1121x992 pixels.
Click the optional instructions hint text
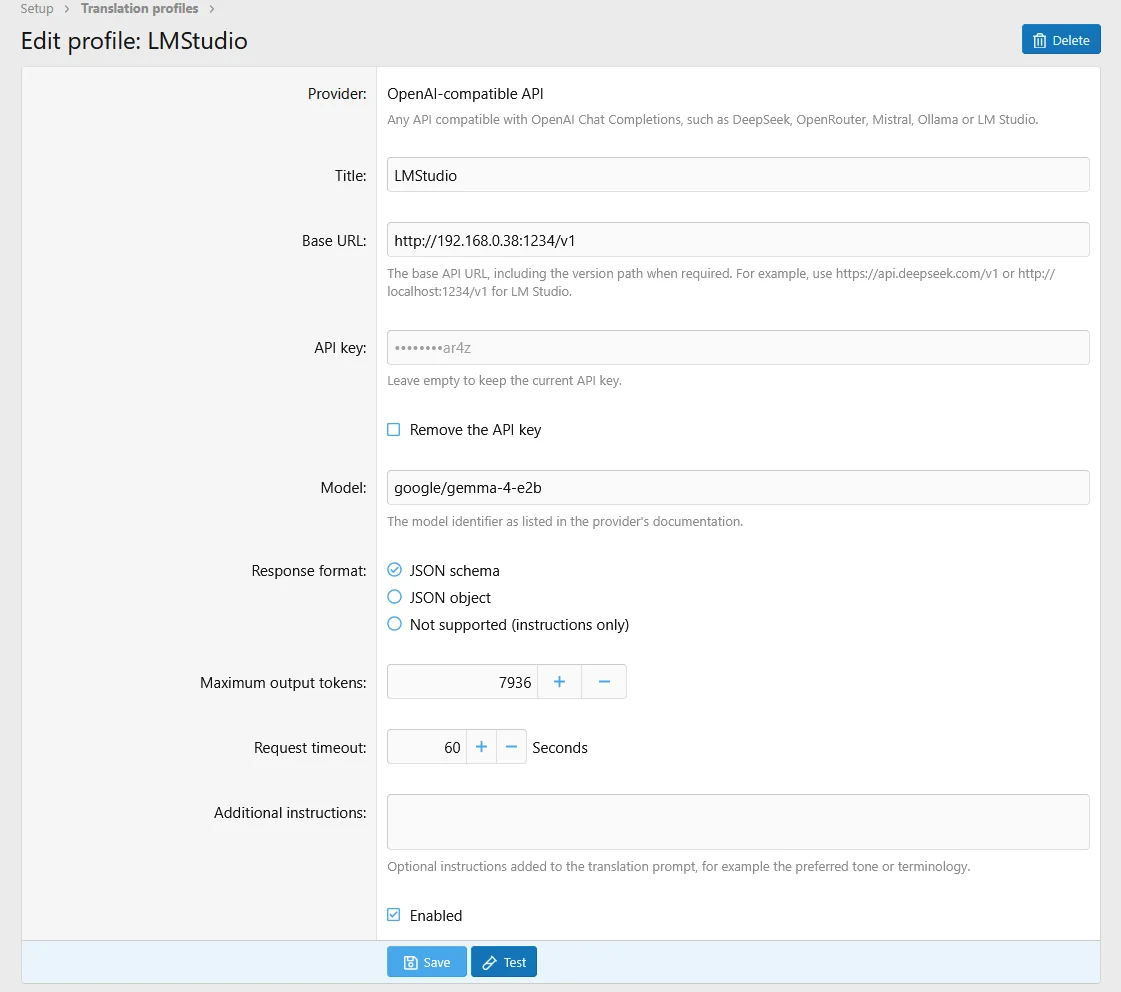click(x=678, y=867)
